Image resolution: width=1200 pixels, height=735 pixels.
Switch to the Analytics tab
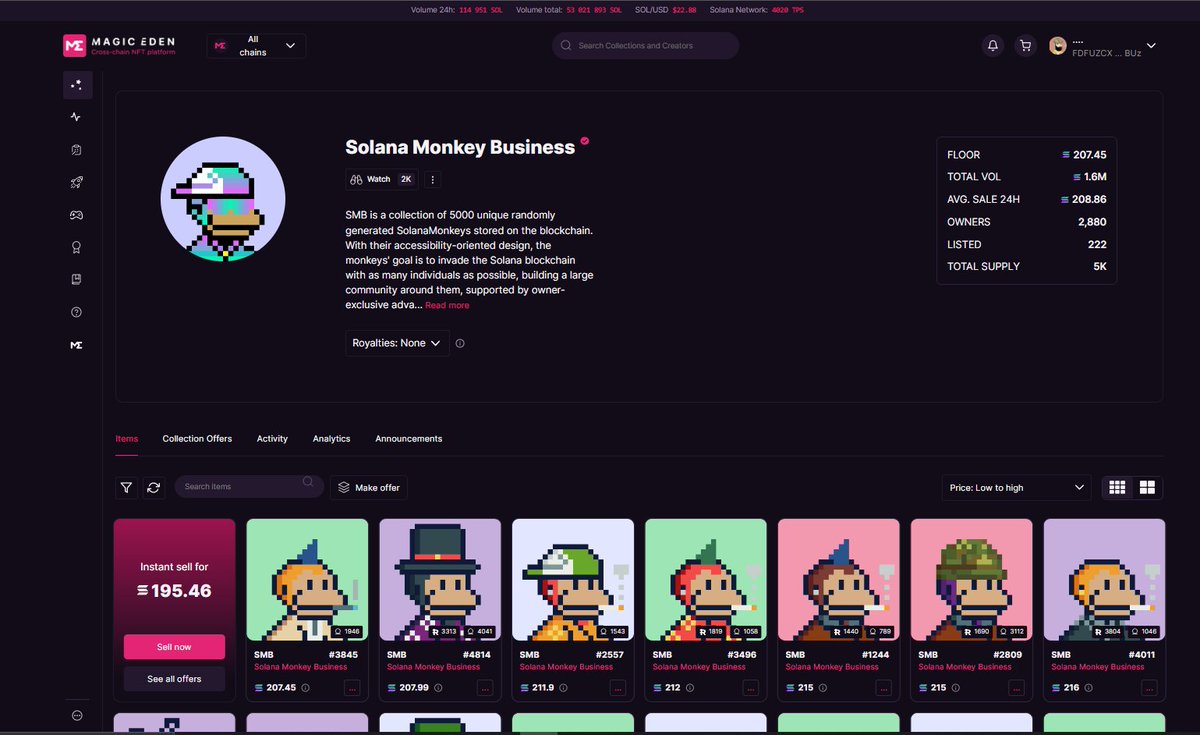[x=331, y=439]
